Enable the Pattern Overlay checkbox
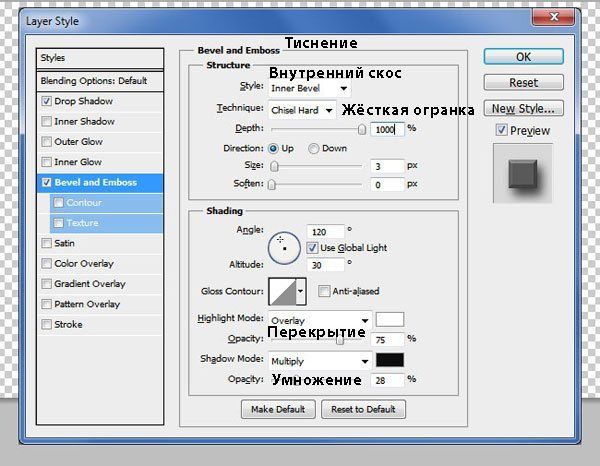Screen dimensions: 600x466 [x=46, y=304]
